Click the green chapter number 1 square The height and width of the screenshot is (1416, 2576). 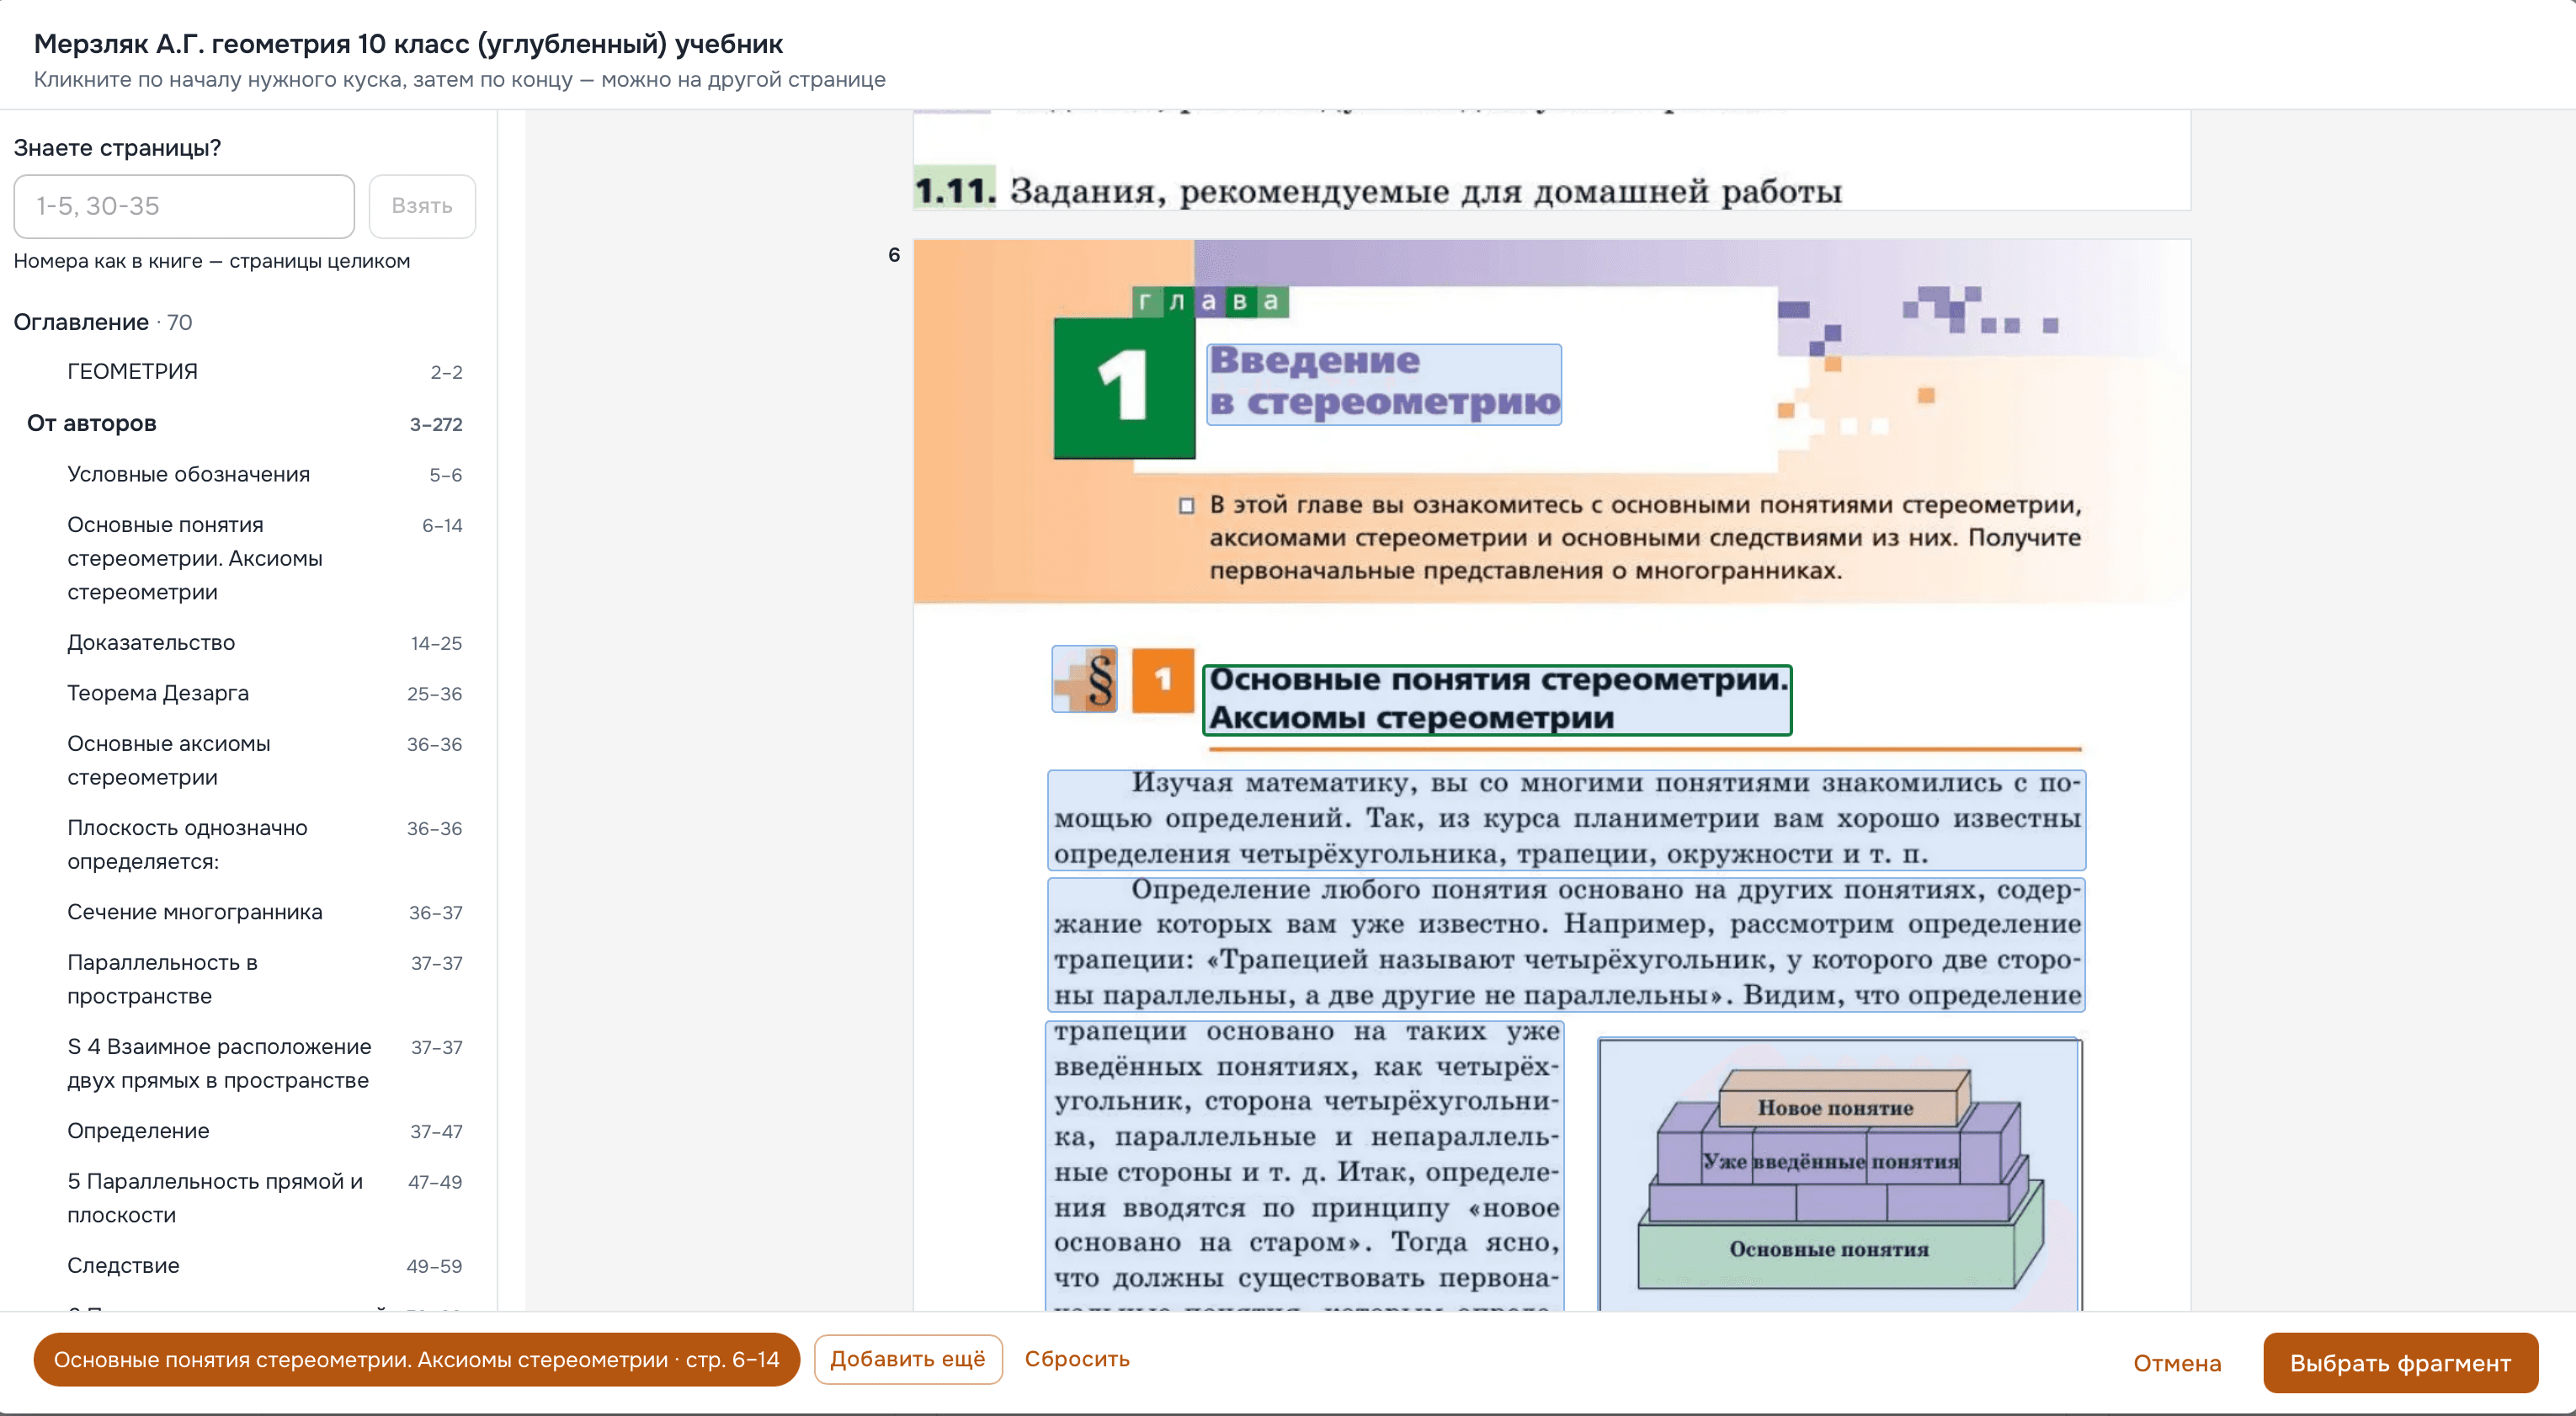click(1124, 388)
